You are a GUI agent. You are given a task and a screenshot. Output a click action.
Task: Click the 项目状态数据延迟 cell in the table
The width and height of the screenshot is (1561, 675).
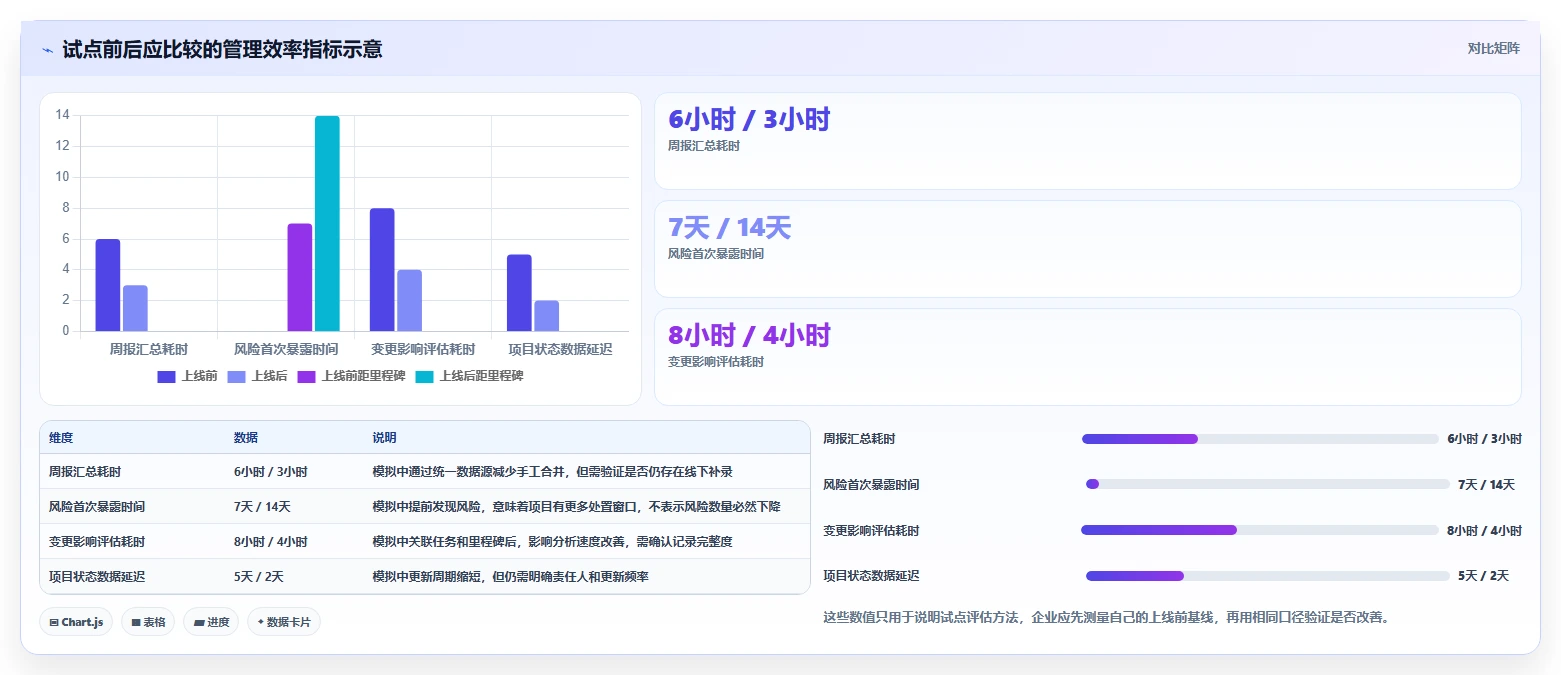97,577
